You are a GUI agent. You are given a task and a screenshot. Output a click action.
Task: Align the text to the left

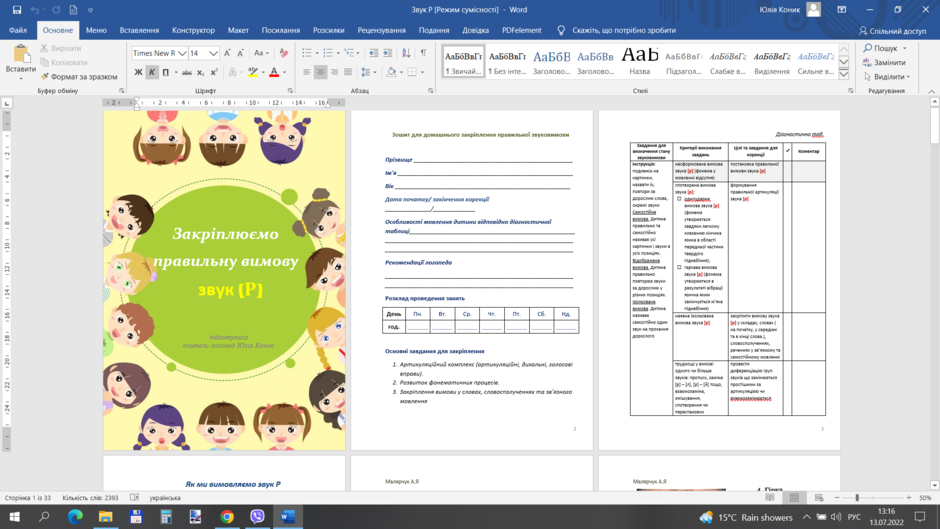point(307,73)
